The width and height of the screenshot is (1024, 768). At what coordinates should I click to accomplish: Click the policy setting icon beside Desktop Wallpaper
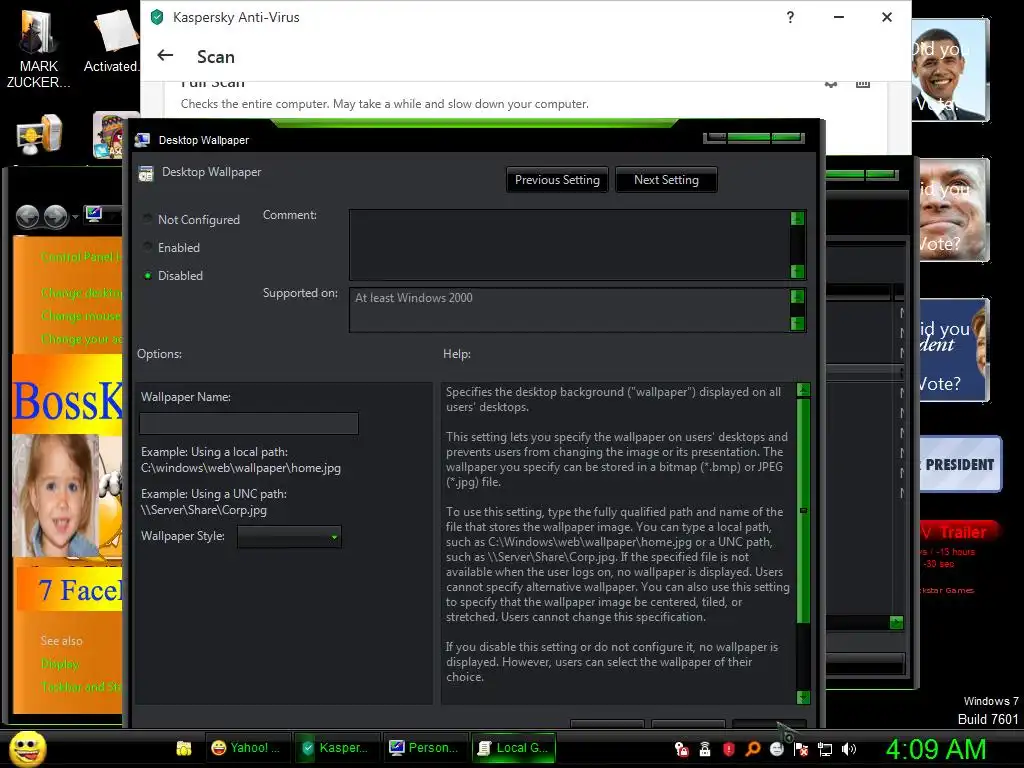[146, 173]
